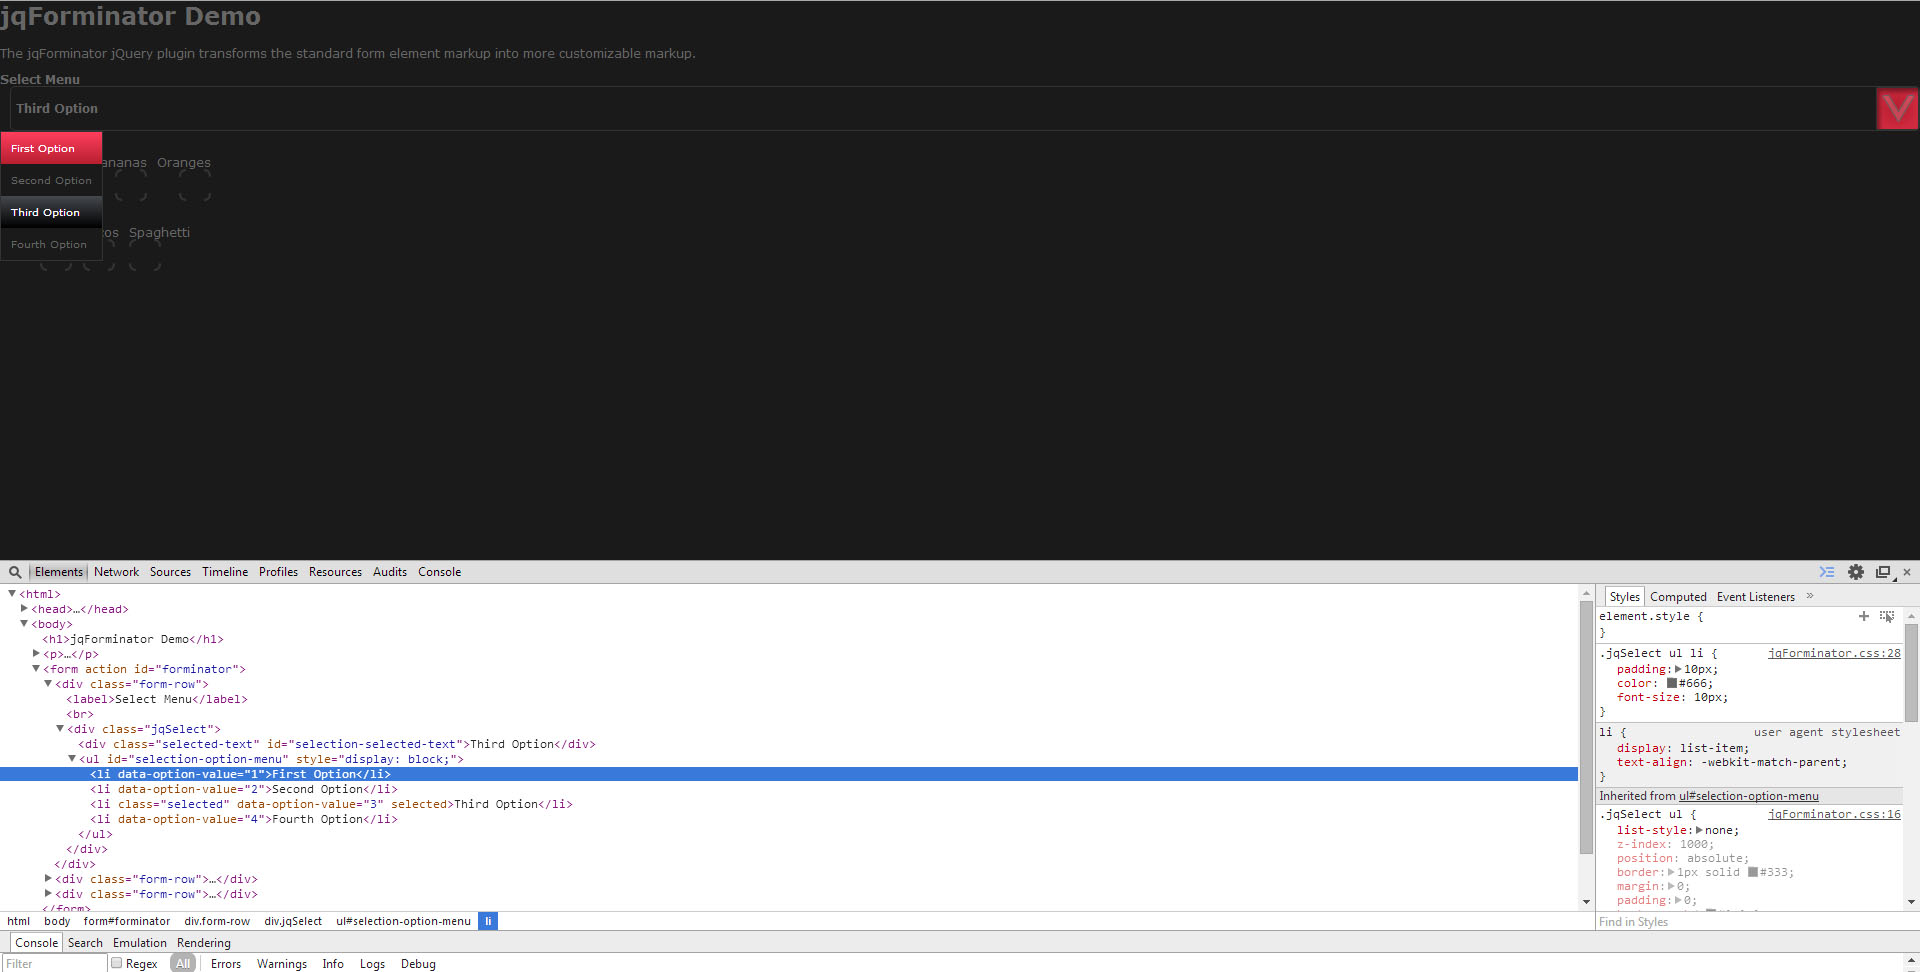The image size is (1920, 972).
Task: Click div.jqSelect in the breadcrumb bar
Action: pyautogui.click(x=293, y=921)
